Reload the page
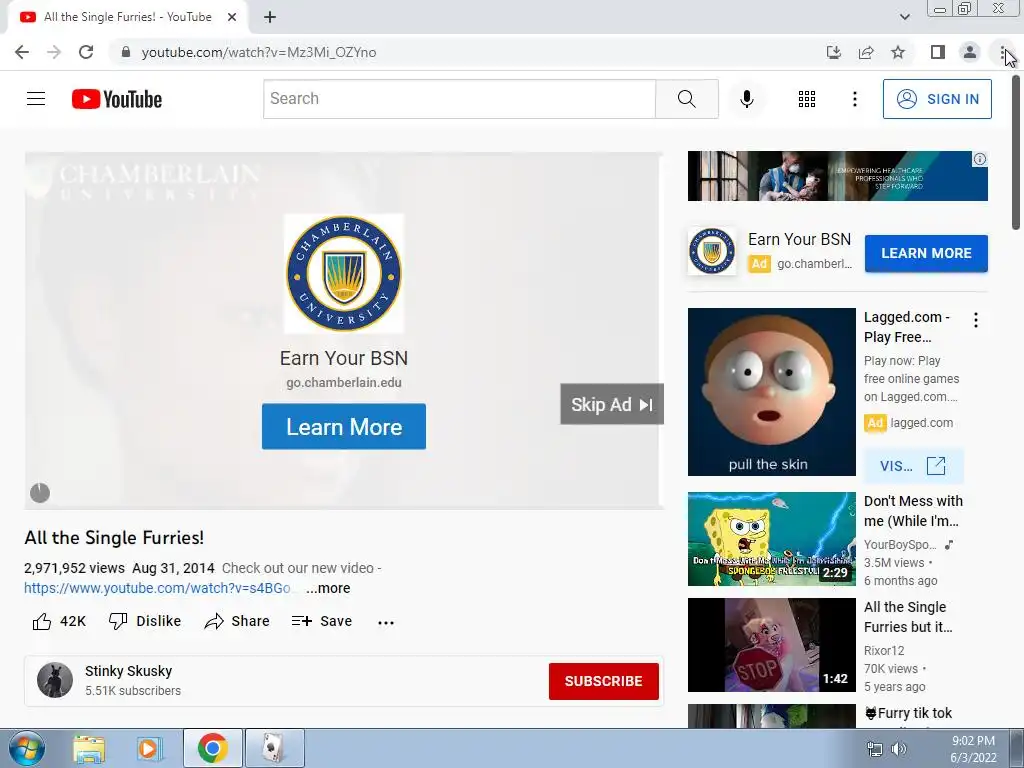The height and width of the screenshot is (768, 1024). click(x=86, y=52)
